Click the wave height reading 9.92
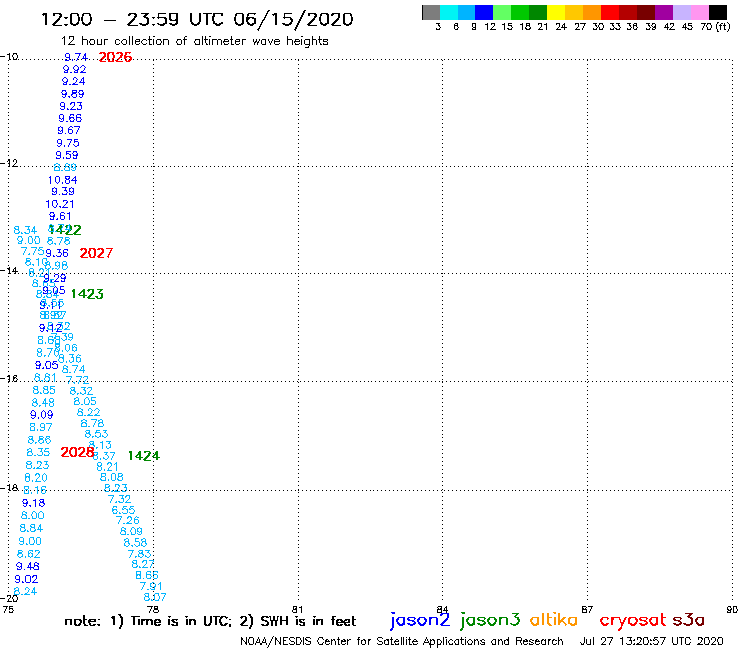Viewport: 740px width, 650px height. (75, 69)
